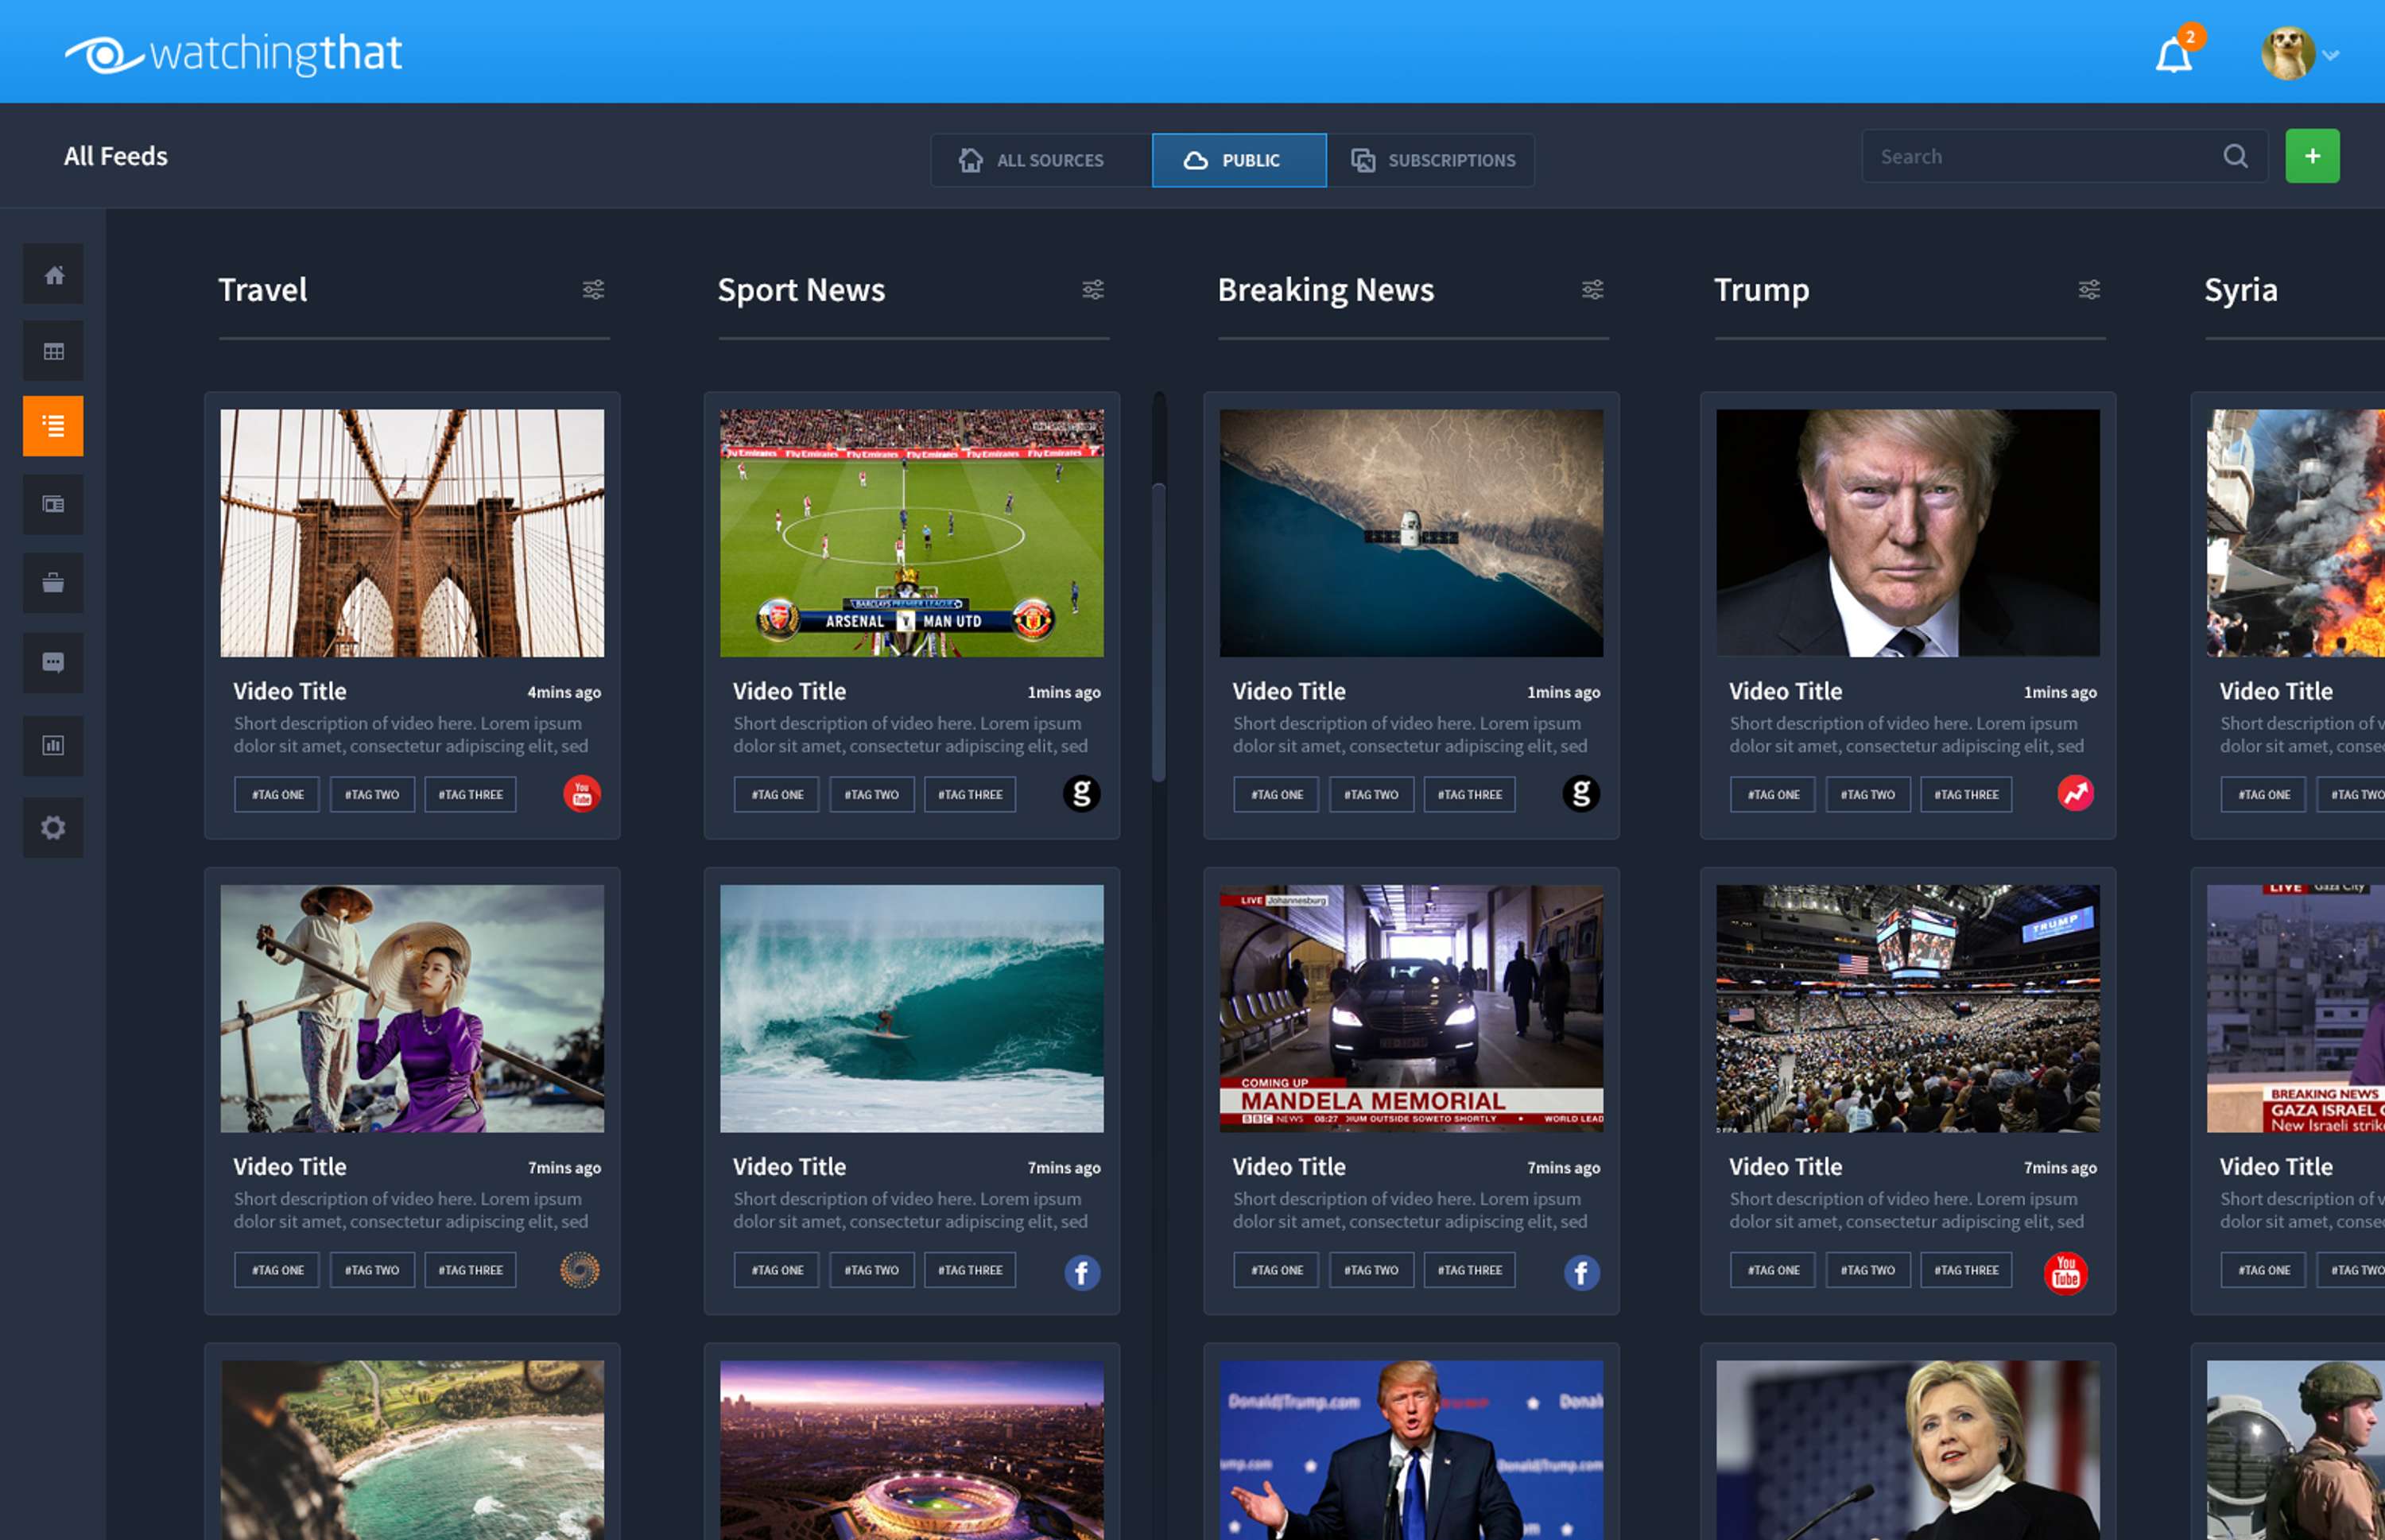The height and width of the screenshot is (1540, 2385).
Task: Open the Gaza Israel breaking news thumbnail
Action: pos(2296,1008)
